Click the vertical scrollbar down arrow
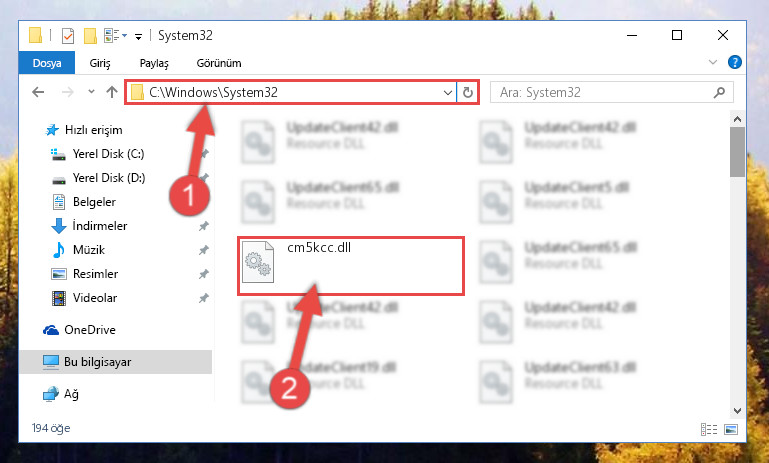Screen dimensions: 769x463 (737, 411)
